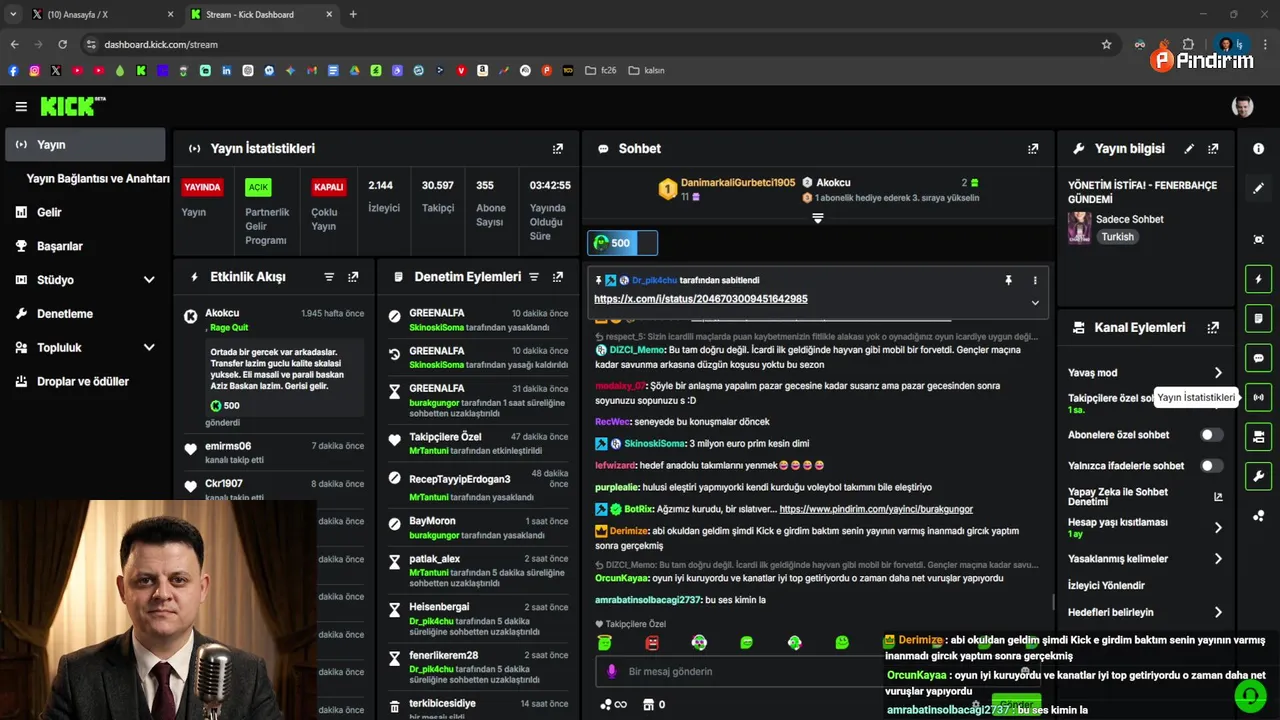Toggle chat bubble icon in right sidebar

point(1258,358)
